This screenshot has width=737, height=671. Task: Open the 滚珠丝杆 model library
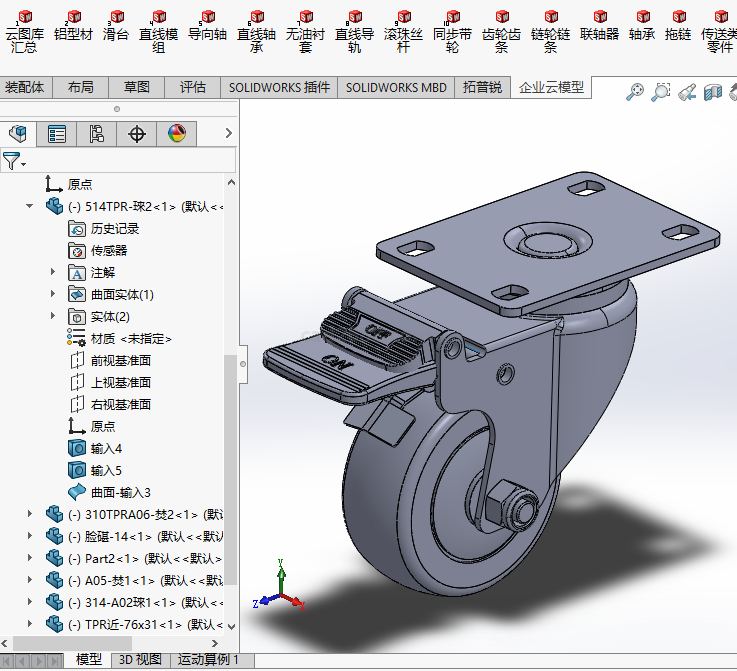[403, 31]
